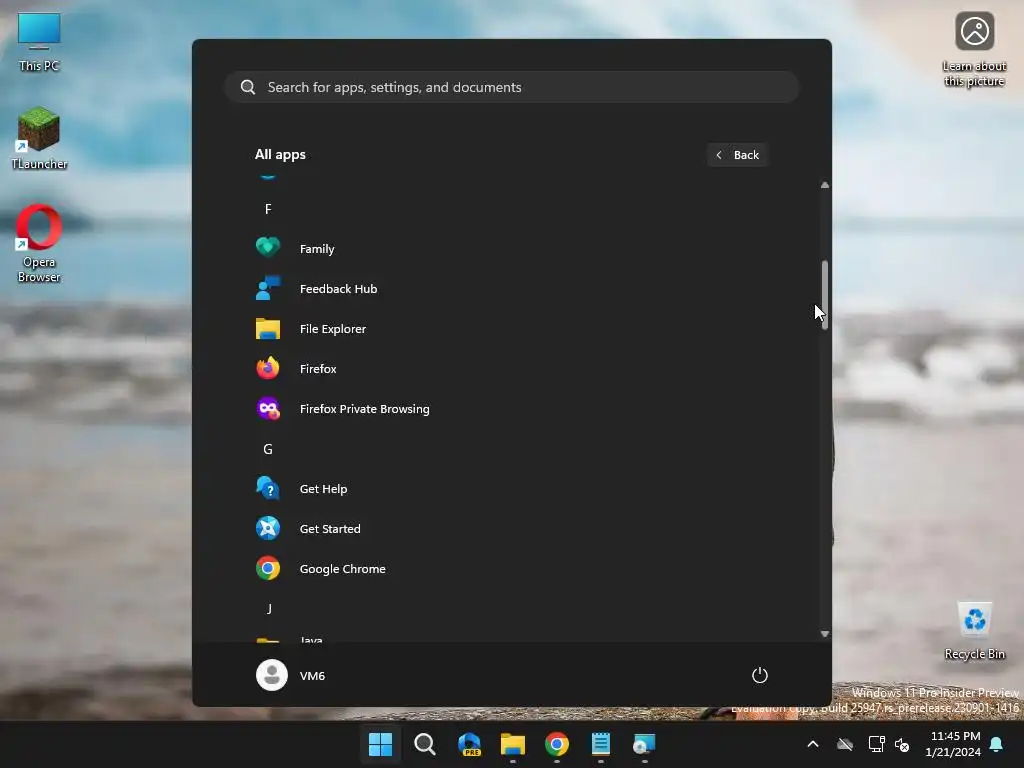Open the Family app icon
This screenshot has width=1024, height=768.
(268, 248)
